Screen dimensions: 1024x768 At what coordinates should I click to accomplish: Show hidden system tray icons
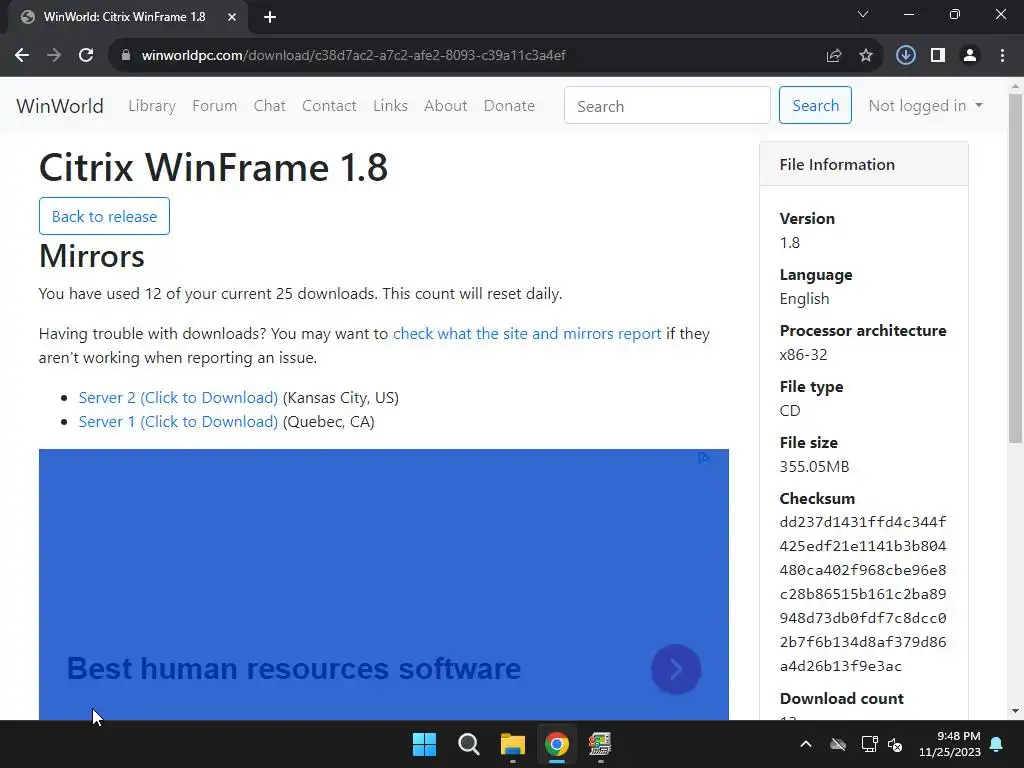[x=806, y=744]
